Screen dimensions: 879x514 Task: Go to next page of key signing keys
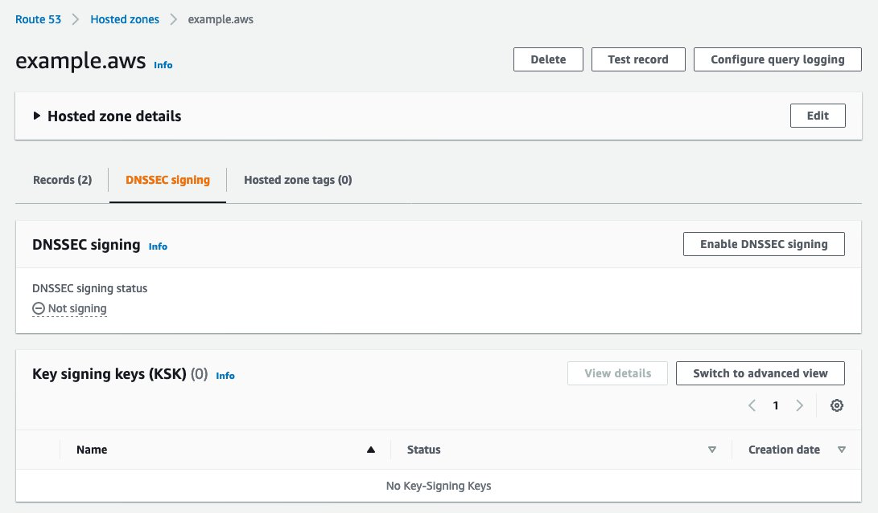point(799,405)
